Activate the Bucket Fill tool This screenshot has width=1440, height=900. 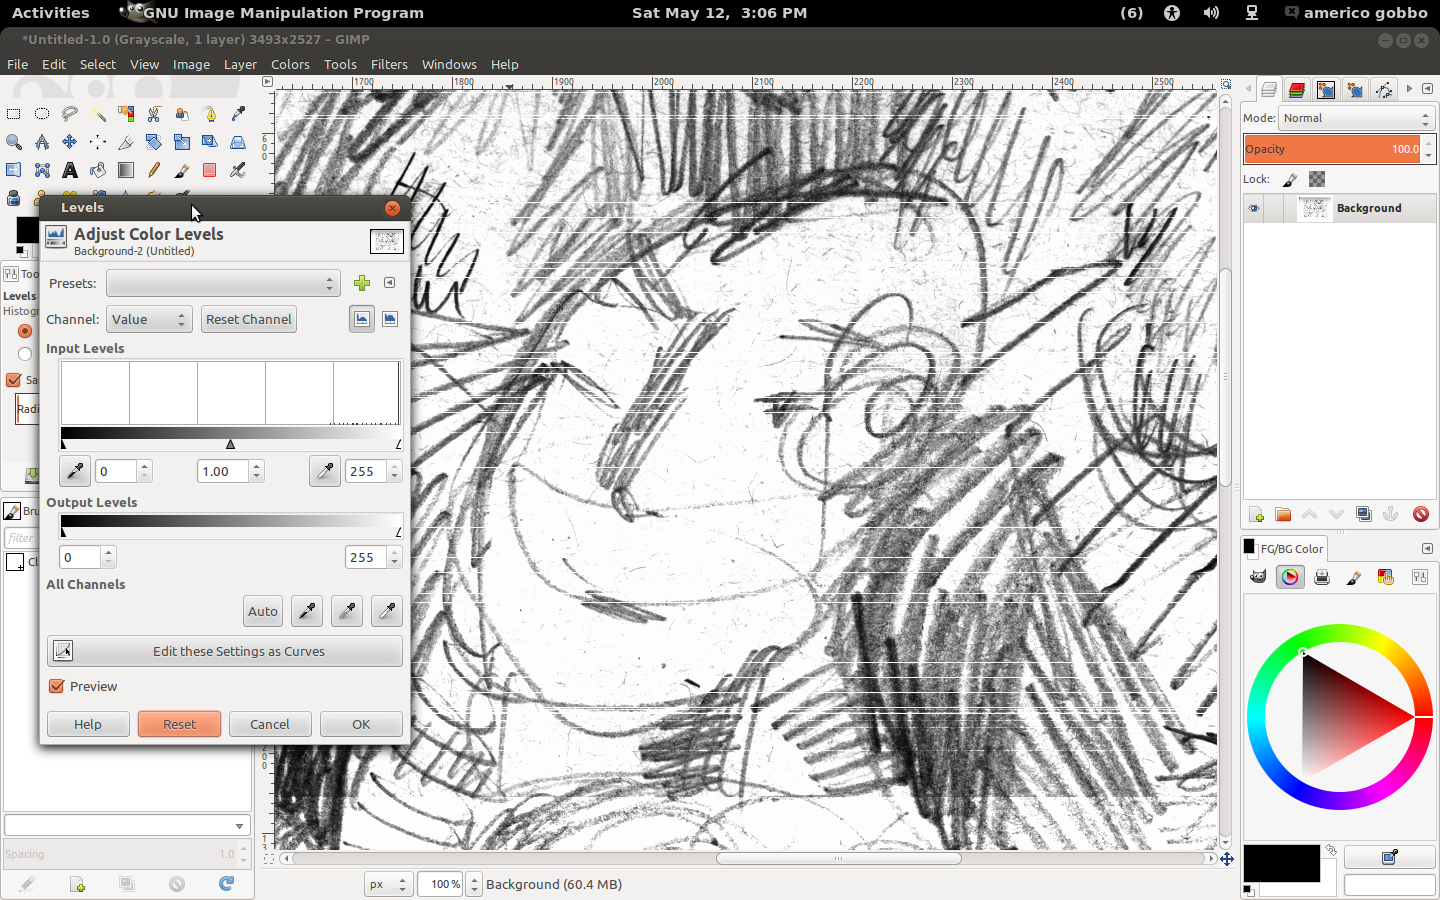(98, 170)
